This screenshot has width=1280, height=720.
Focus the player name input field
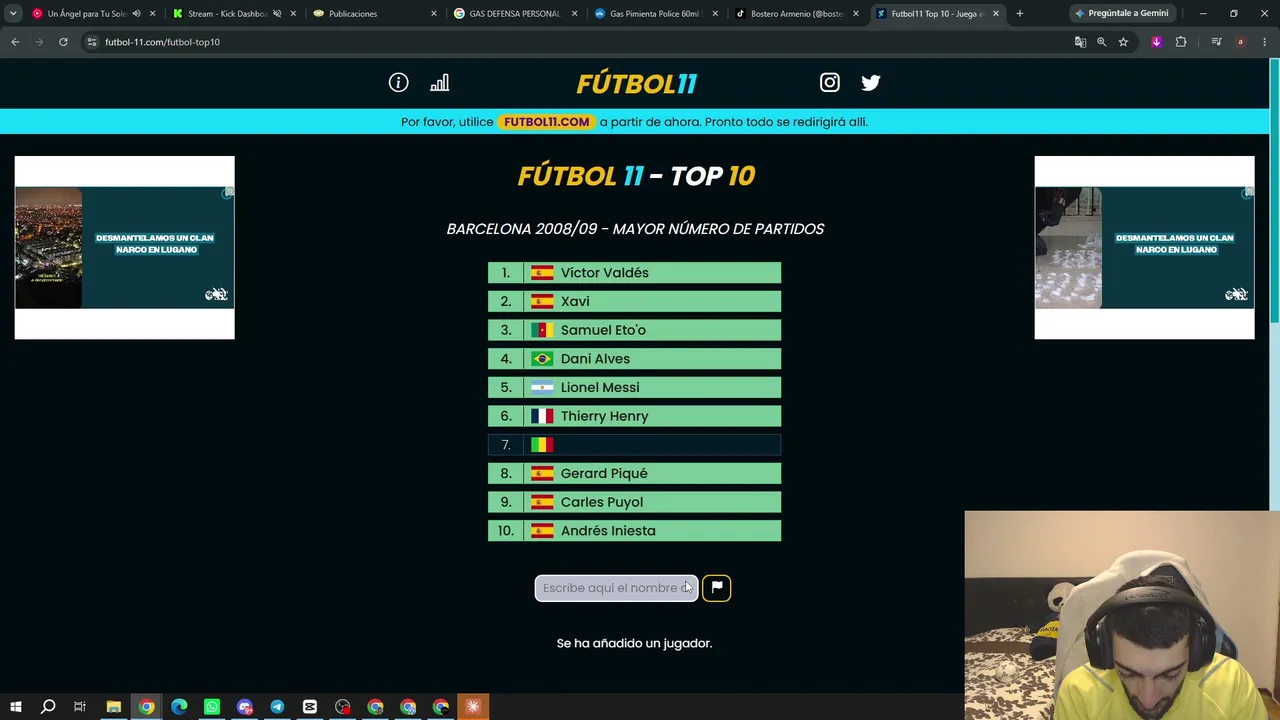(616, 588)
